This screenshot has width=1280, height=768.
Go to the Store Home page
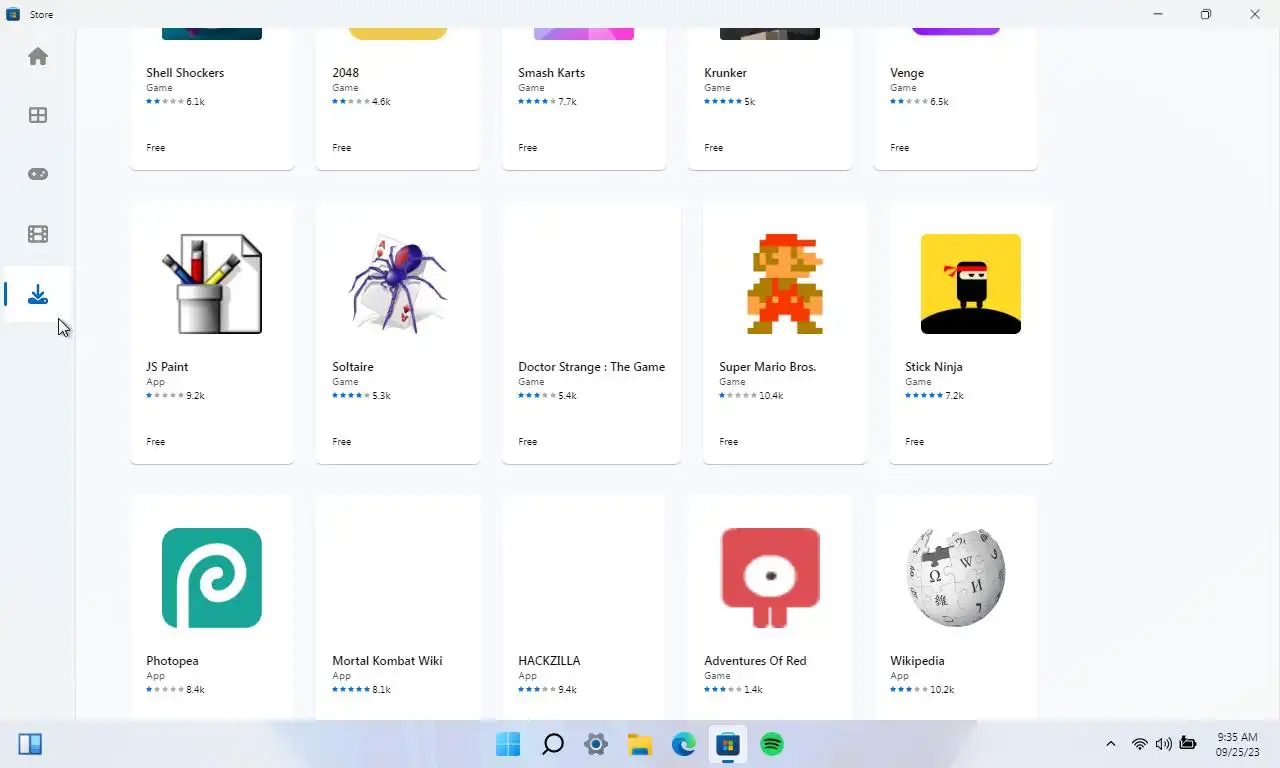[38, 56]
